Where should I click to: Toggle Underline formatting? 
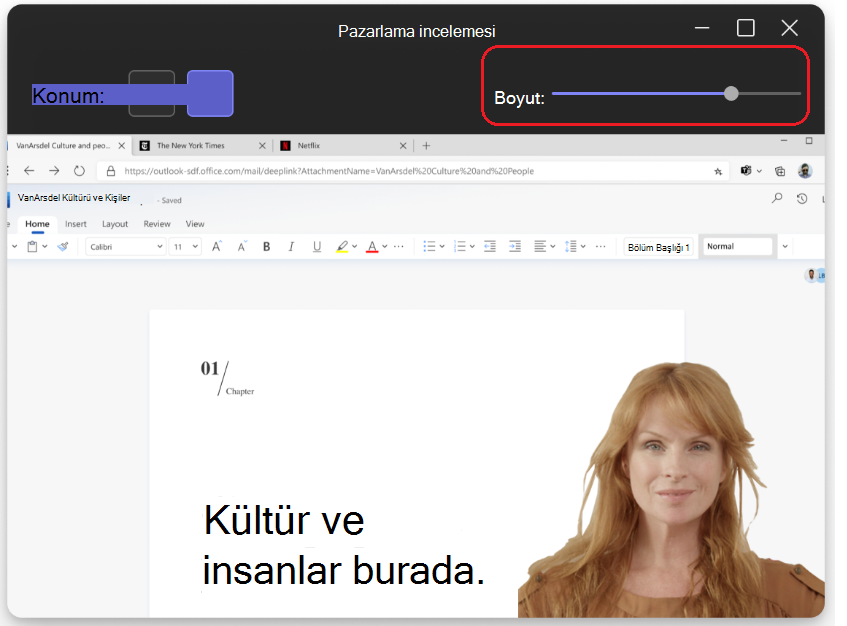point(317,247)
